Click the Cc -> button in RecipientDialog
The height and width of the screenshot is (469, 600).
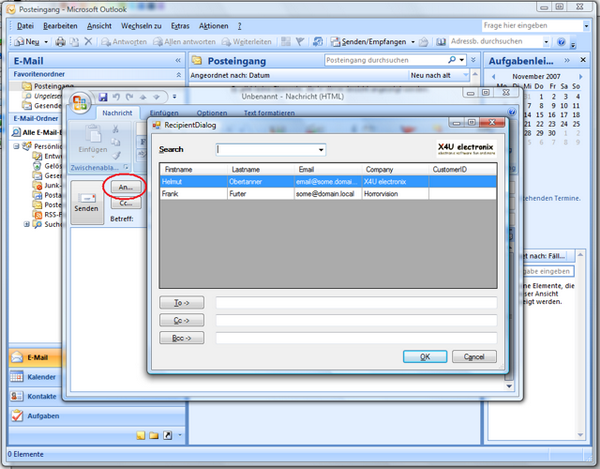coord(182,320)
